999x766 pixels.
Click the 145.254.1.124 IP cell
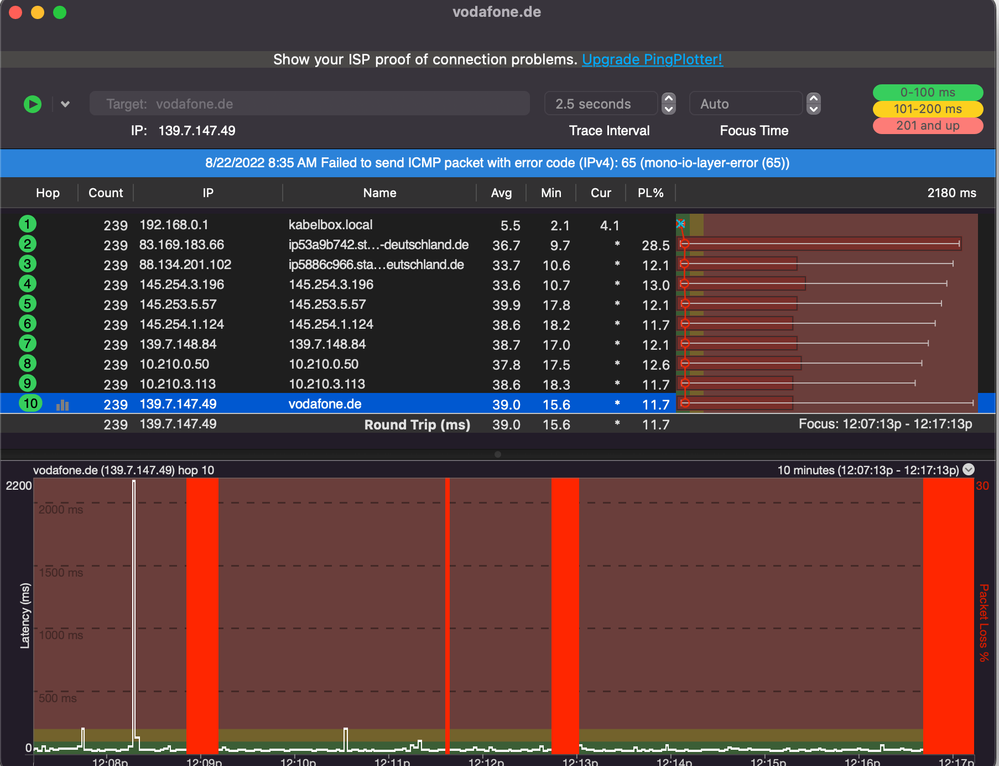point(182,324)
